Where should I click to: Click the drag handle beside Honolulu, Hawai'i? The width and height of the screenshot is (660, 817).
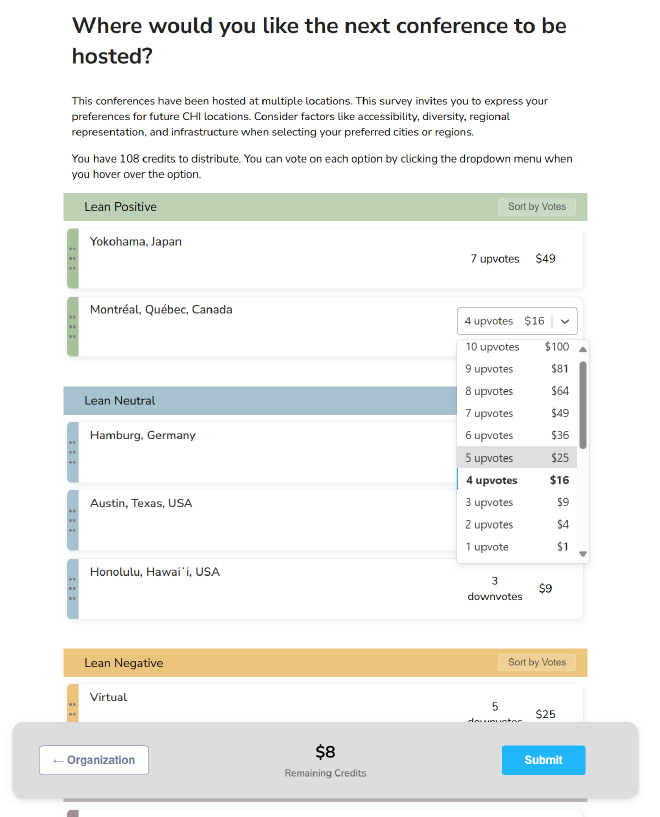pyautogui.click(x=72, y=589)
